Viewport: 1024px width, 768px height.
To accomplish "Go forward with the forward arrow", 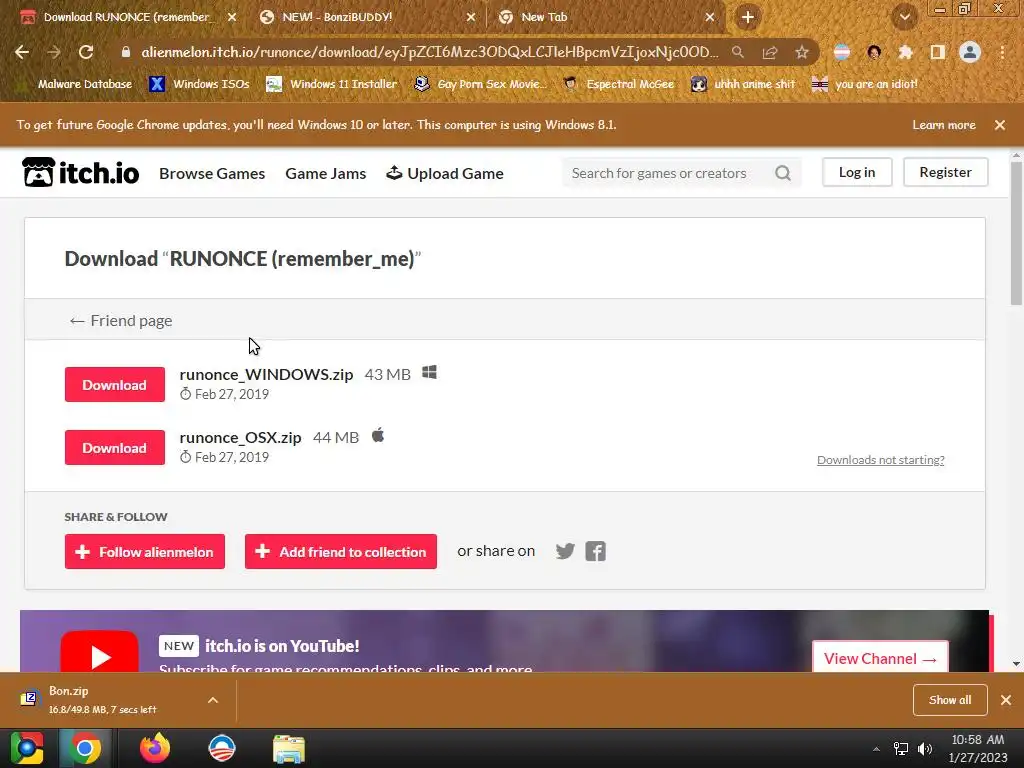I will coord(54,52).
